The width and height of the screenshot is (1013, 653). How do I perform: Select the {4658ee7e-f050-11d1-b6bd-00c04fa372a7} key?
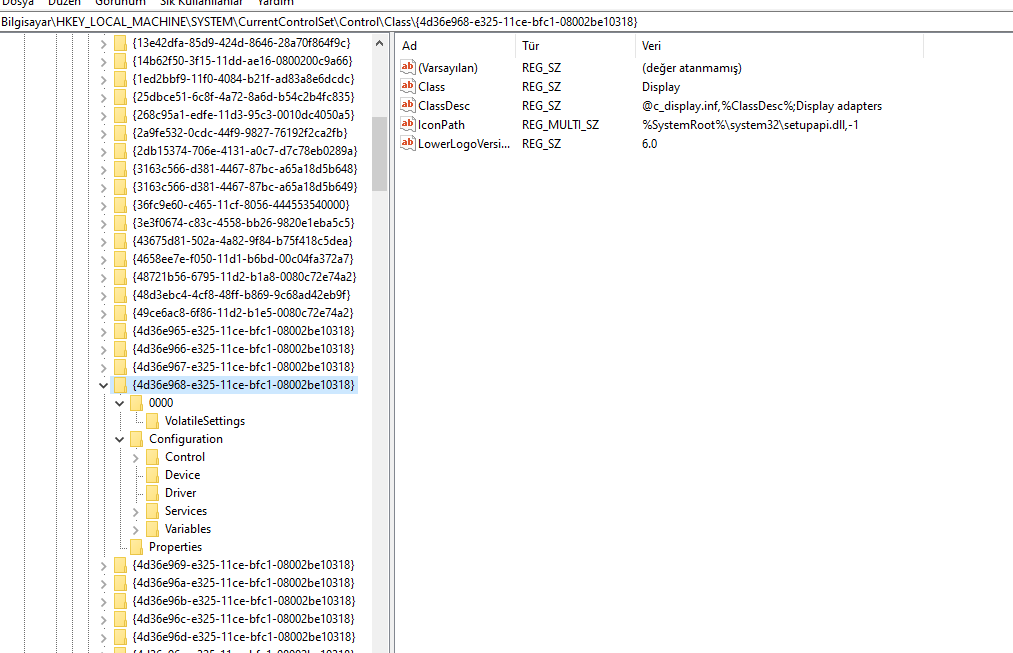pyautogui.click(x=243, y=259)
